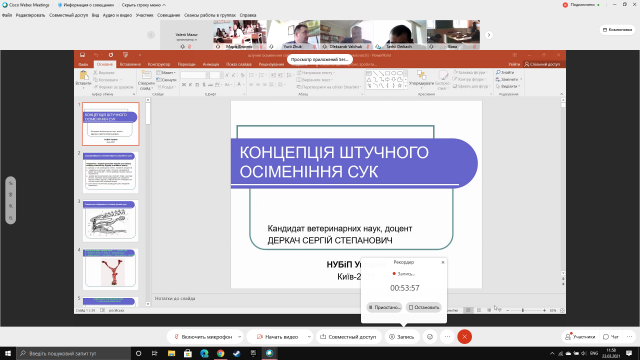Screen dimensions: 640x360
Task: Select slide 2 thumbnail in PowerPoint panel
Action: [x=110, y=172]
